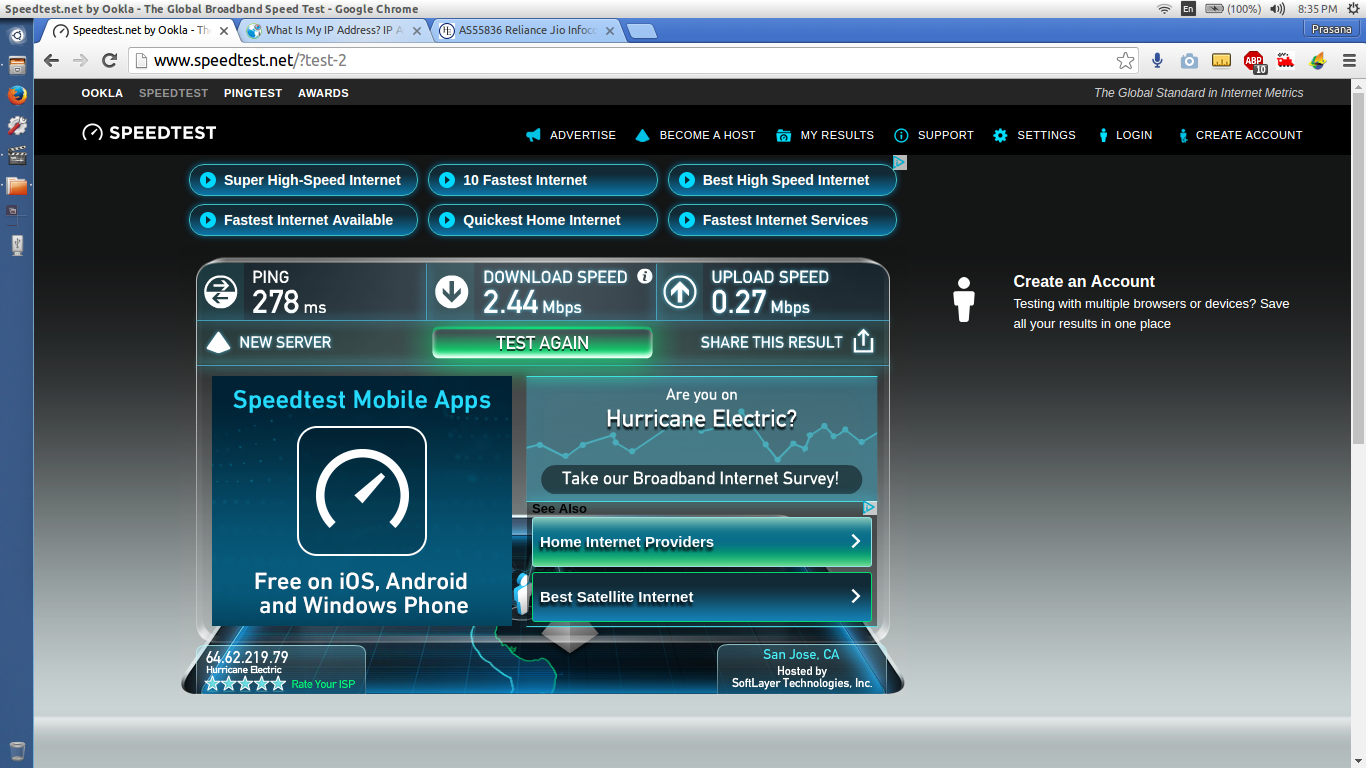Go back using the browser back arrow
This screenshot has width=1366, height=768.
click(x=51, y=60)
